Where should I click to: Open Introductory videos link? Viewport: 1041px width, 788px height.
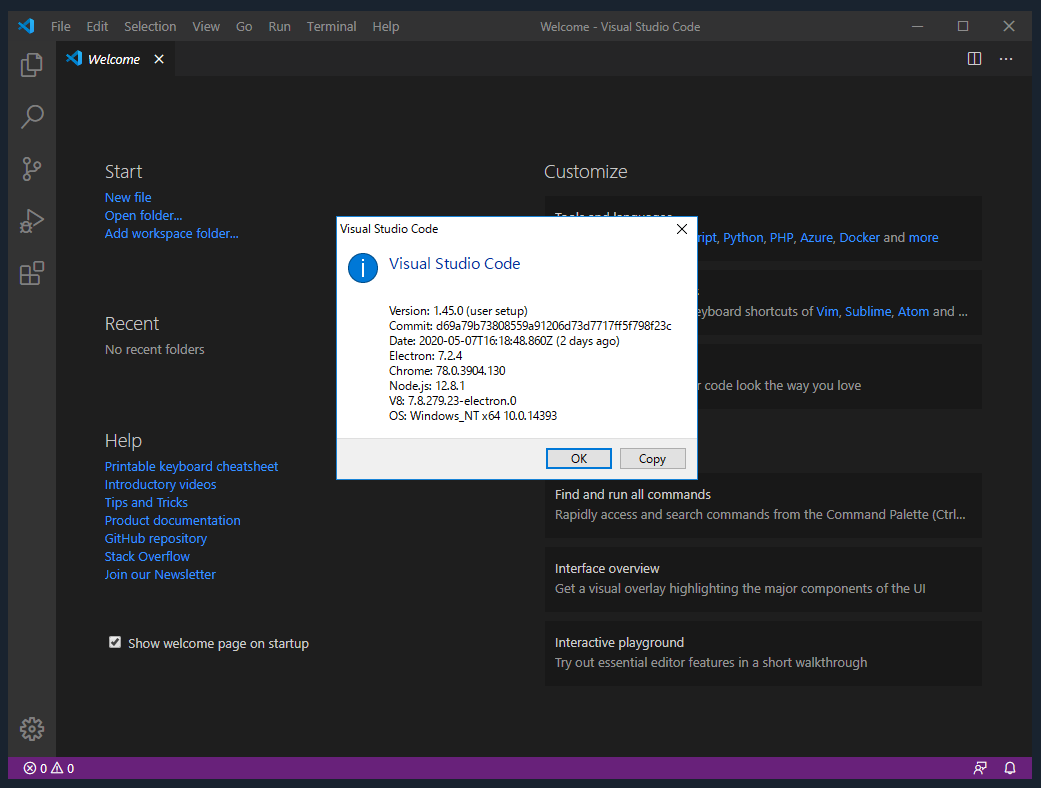(x=160, y=484)
